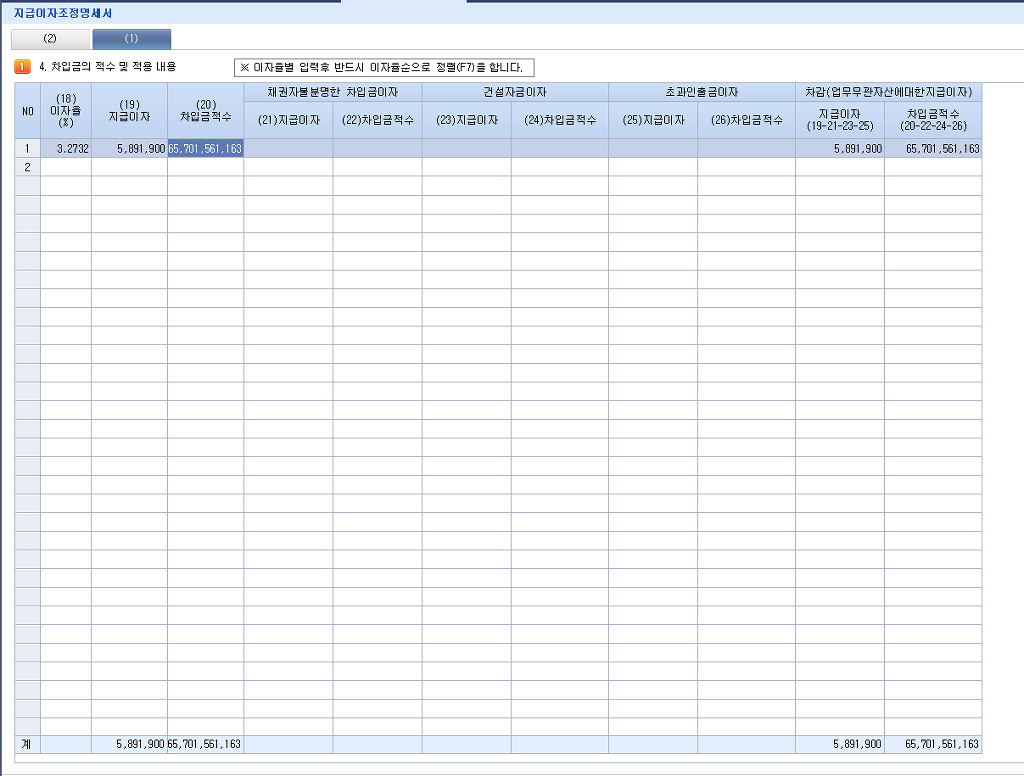Click the (24)차입금적수 column header

(560, 120)
